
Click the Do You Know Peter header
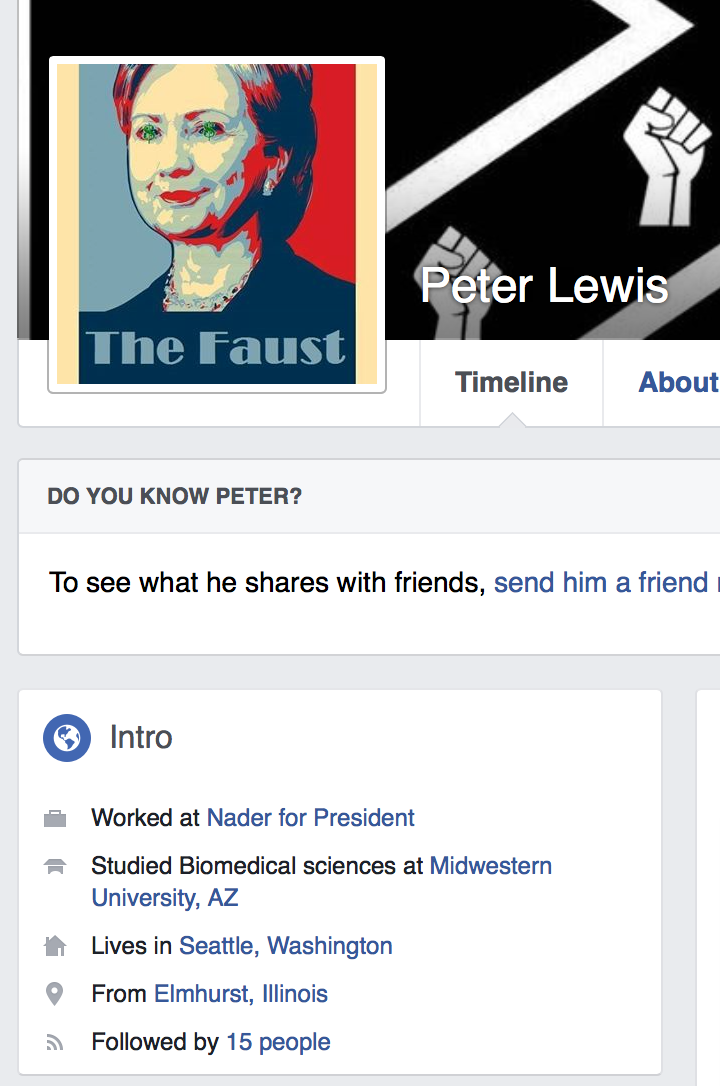point(174,497)
